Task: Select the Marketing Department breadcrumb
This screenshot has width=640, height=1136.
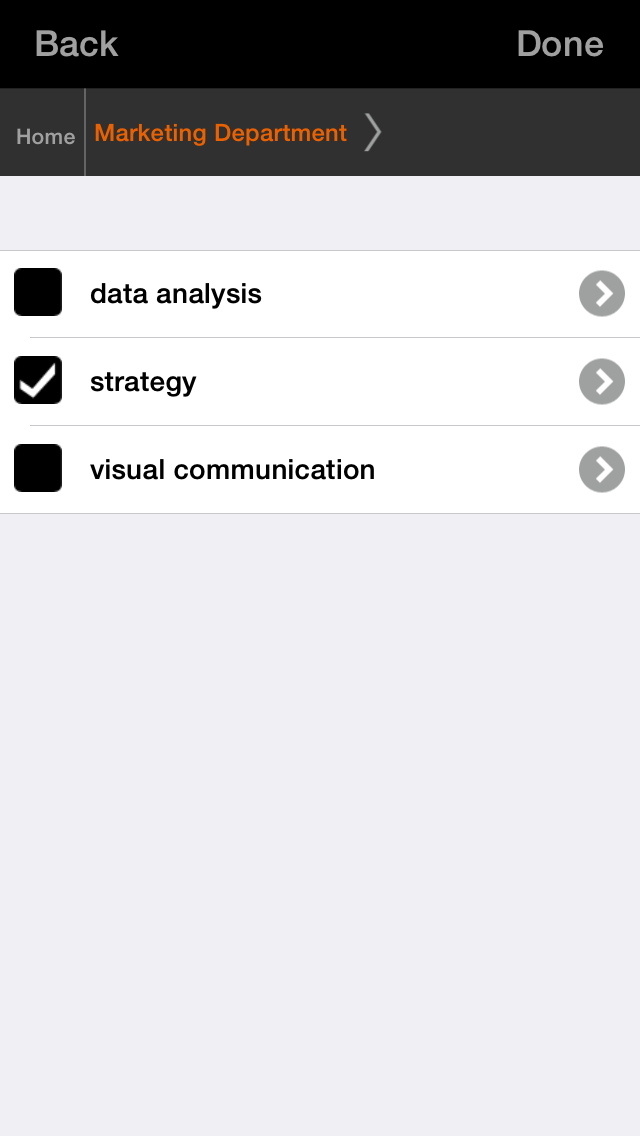Action: point(221,133)
